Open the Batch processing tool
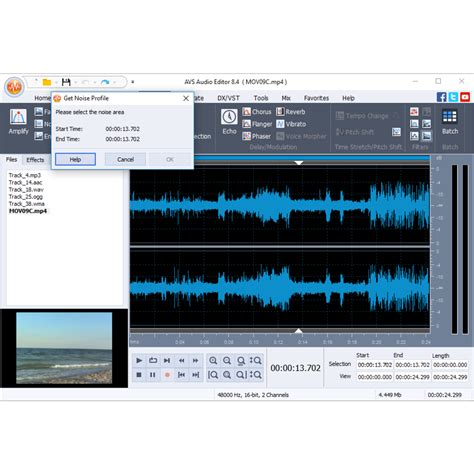Viewport: 474px width, 474px height. pyautogui.click(x=450, y=122)
